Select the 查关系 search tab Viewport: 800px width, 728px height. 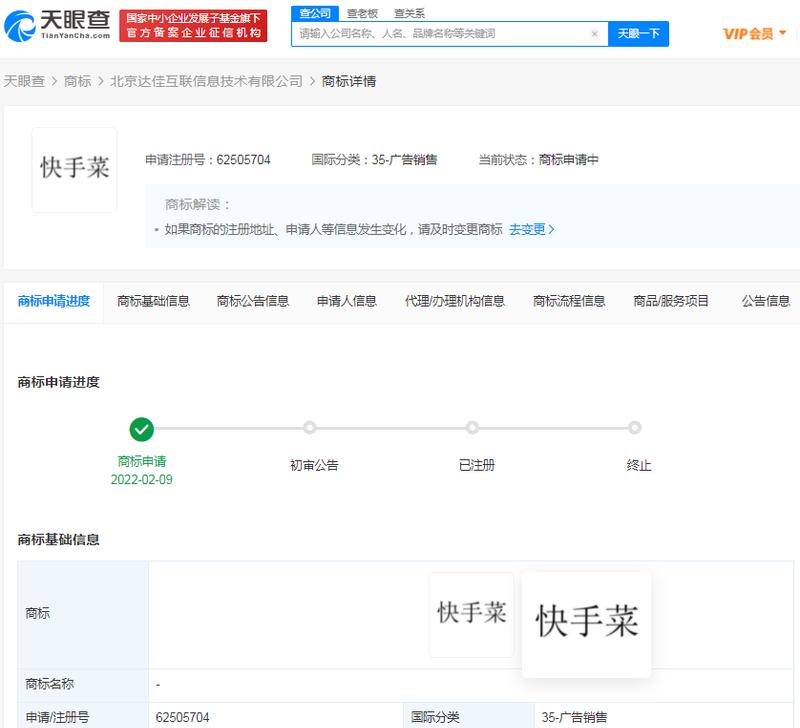click(409, 13)
